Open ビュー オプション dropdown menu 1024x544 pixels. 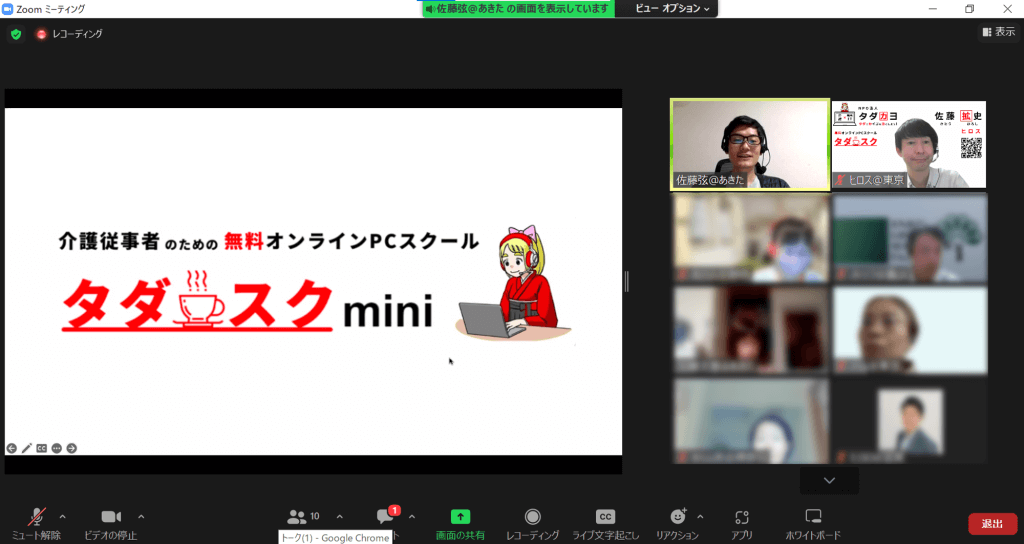pos(672,8)
